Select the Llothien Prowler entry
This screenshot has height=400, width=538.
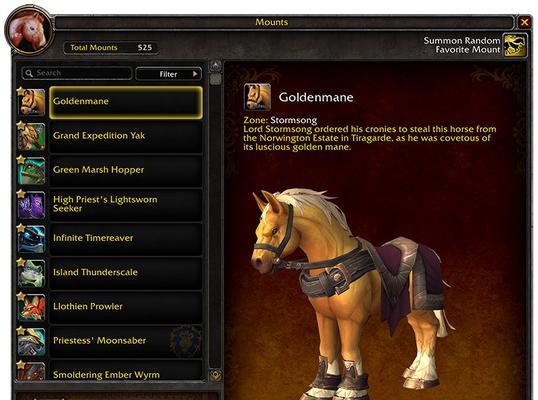point(126,307)
